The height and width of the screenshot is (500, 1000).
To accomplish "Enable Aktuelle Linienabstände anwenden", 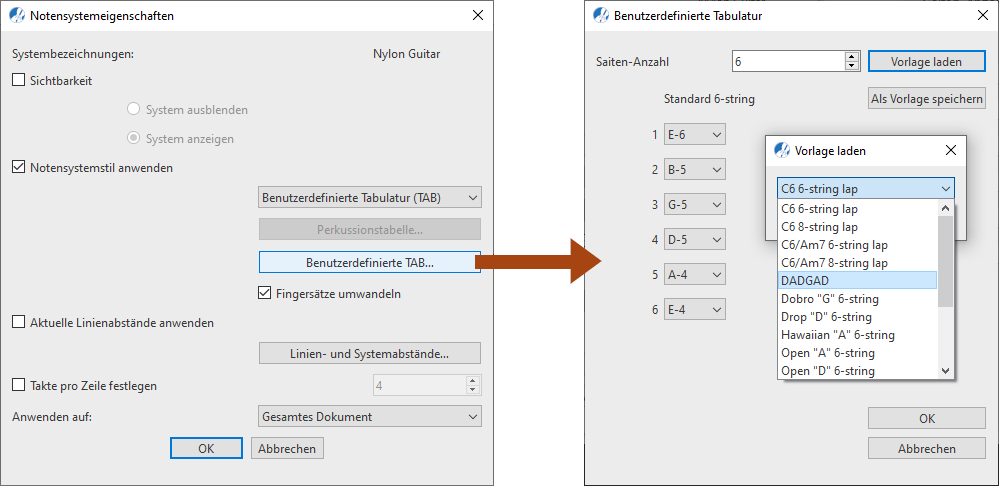I will point(19,322).
